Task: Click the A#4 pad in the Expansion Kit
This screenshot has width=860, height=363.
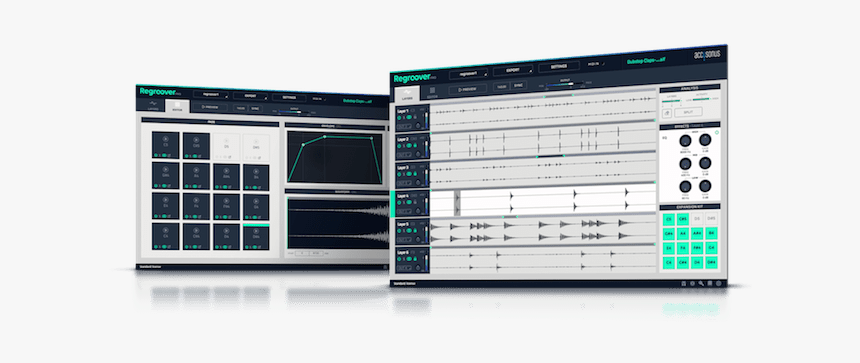Action: 697,234
